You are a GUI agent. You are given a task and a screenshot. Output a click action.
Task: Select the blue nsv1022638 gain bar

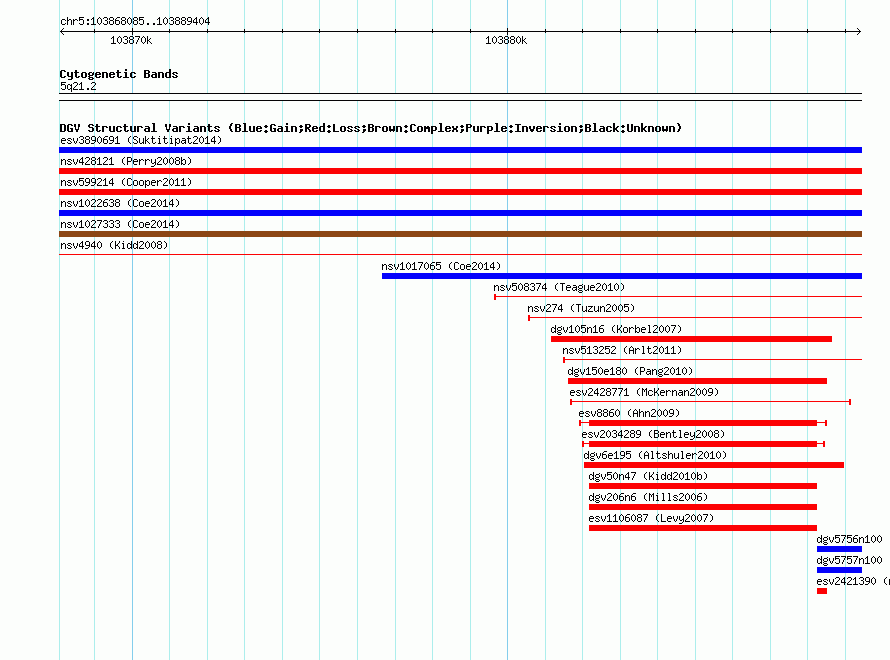coord(460,213)
